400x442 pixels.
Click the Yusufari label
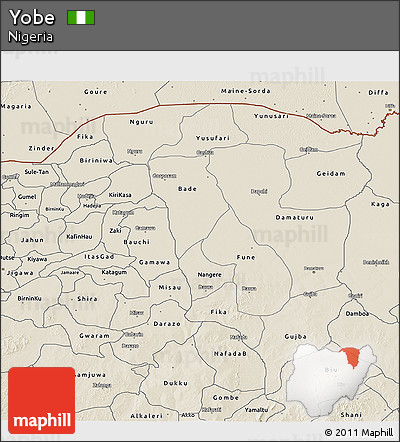[213, 138]
